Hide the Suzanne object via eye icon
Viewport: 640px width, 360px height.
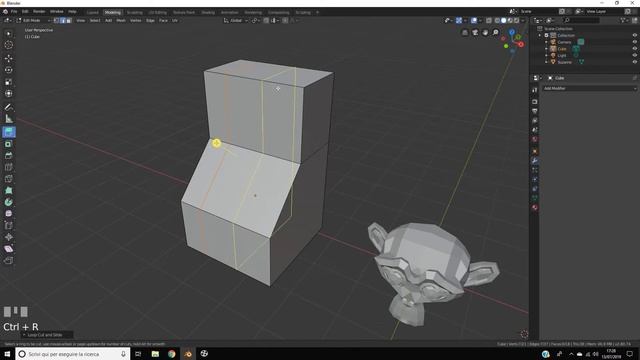click(x=634, y=62)
